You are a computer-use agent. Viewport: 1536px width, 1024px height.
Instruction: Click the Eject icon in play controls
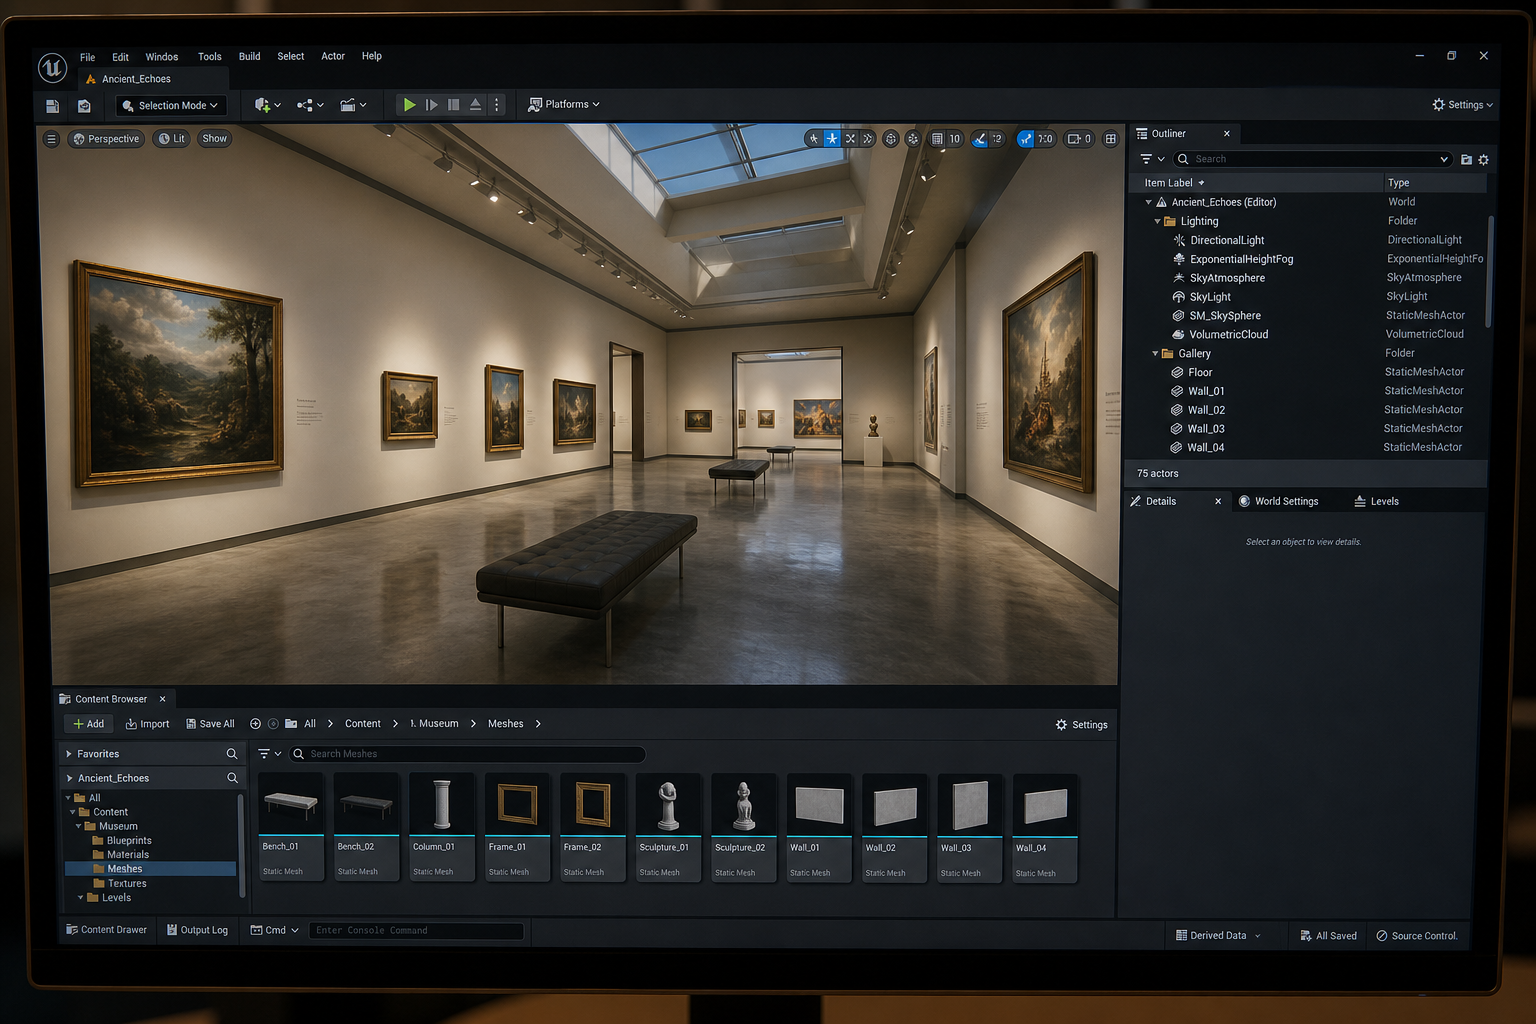476,104
